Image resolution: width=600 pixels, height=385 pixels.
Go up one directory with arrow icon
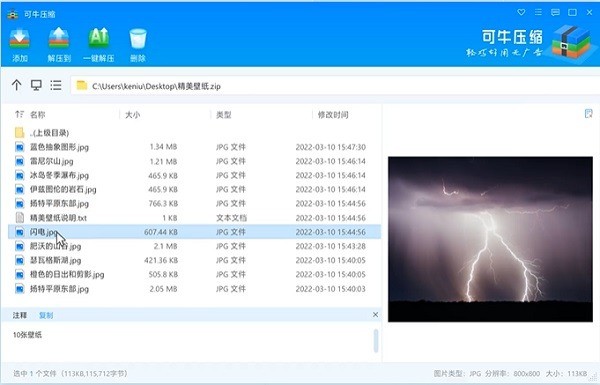[x=16, y=85]
